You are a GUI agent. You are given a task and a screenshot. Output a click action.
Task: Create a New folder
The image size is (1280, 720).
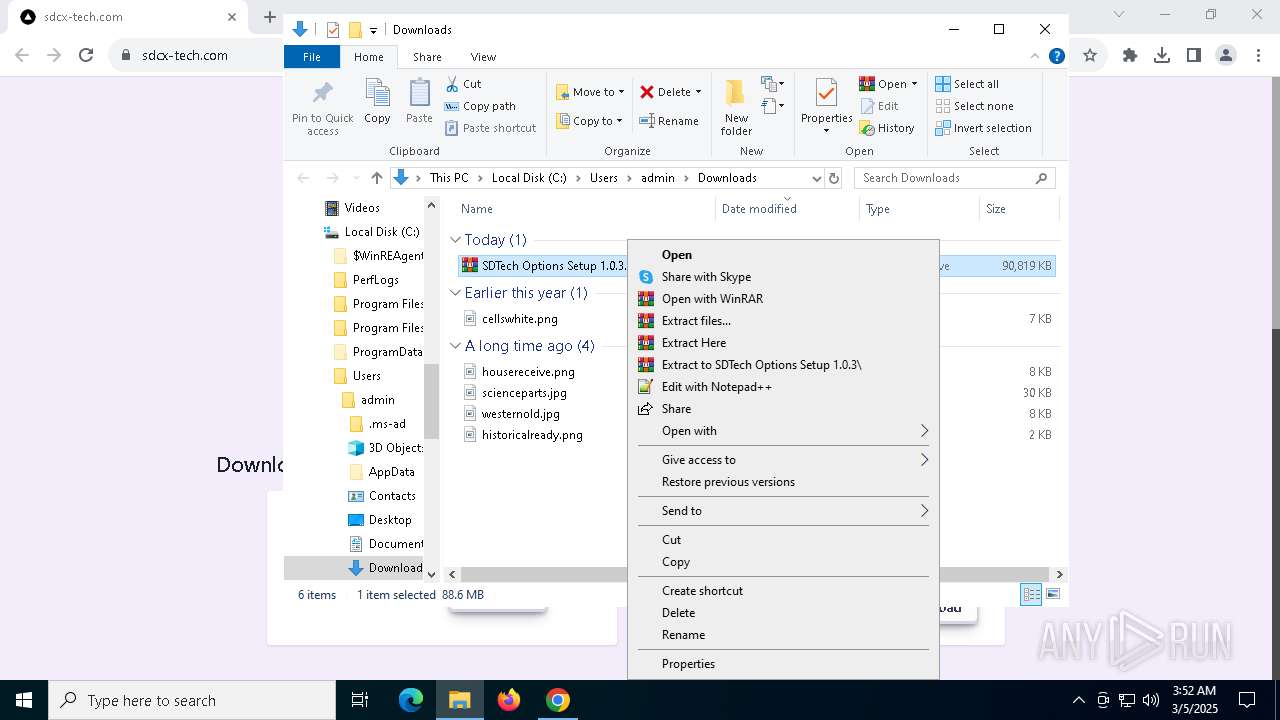click(x=736, y=107)
